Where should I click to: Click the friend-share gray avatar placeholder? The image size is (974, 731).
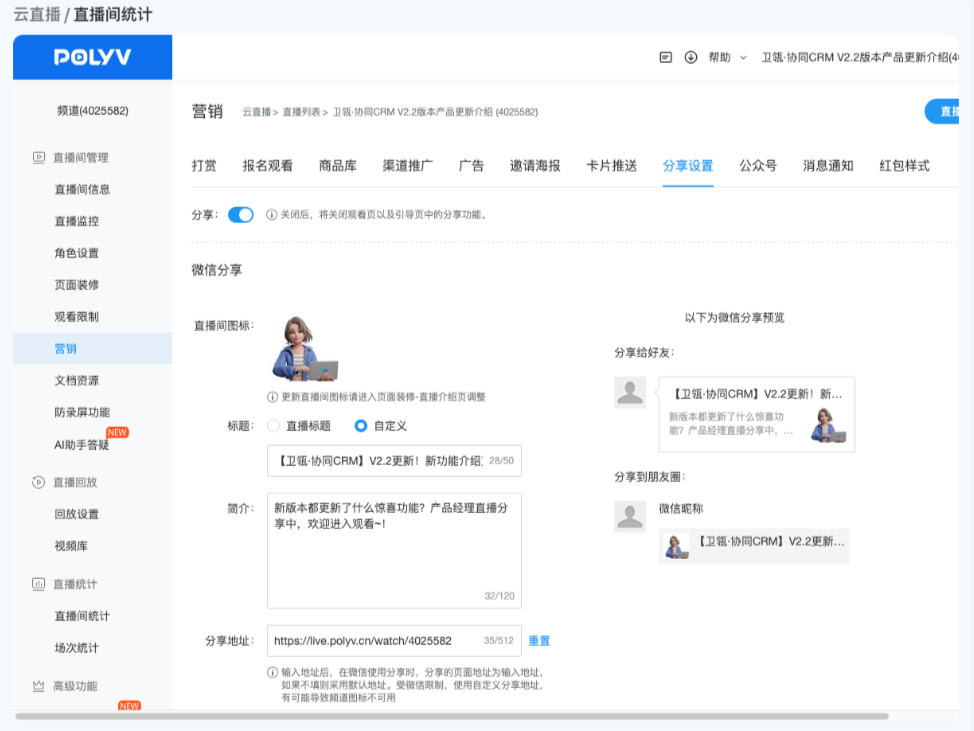coord(630,393)
